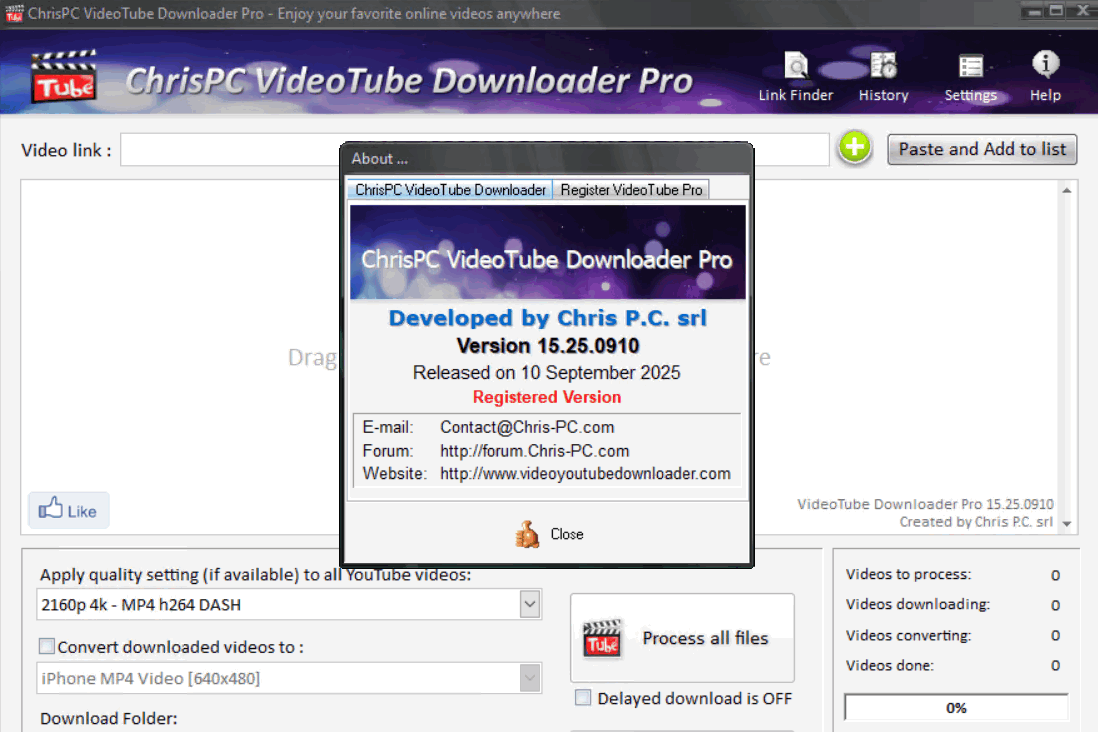The width and height of the screenshot is (1098, 732).
Task: Click VideoTube Downloader Pro 15.25.0910 footer text
Action: coord(925,504)
